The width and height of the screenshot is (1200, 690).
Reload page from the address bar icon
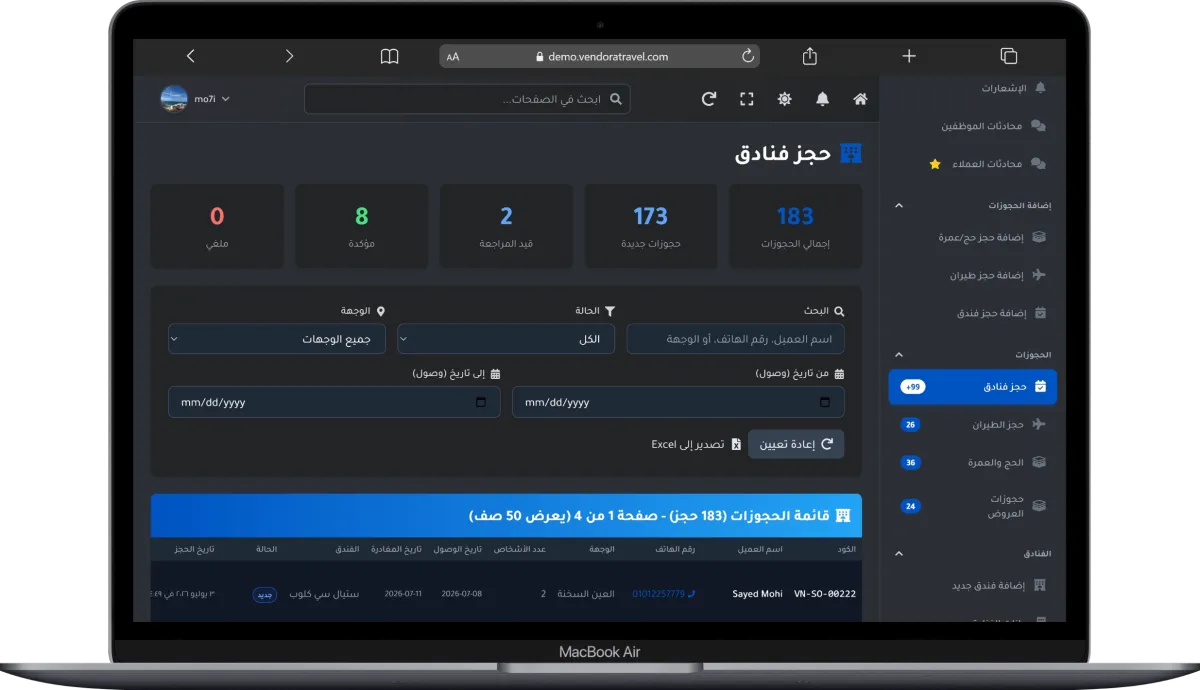[x=747, y=57]
